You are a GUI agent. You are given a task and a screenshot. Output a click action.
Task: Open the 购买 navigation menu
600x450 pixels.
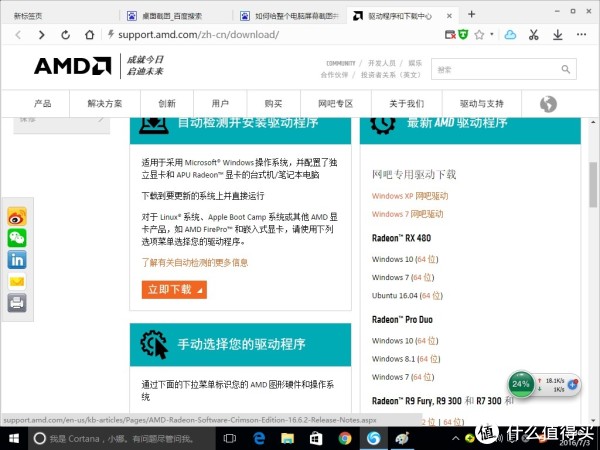click(273, 103)
